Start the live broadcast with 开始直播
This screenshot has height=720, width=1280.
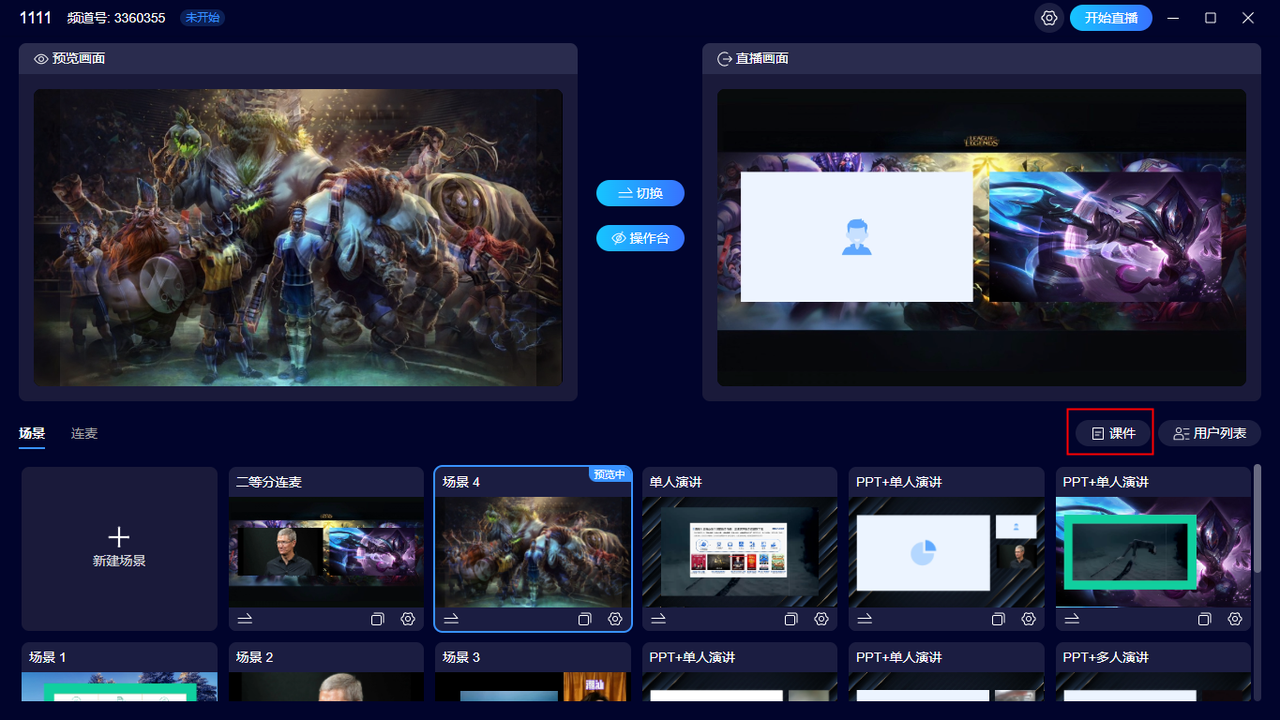click(1111, 18)
